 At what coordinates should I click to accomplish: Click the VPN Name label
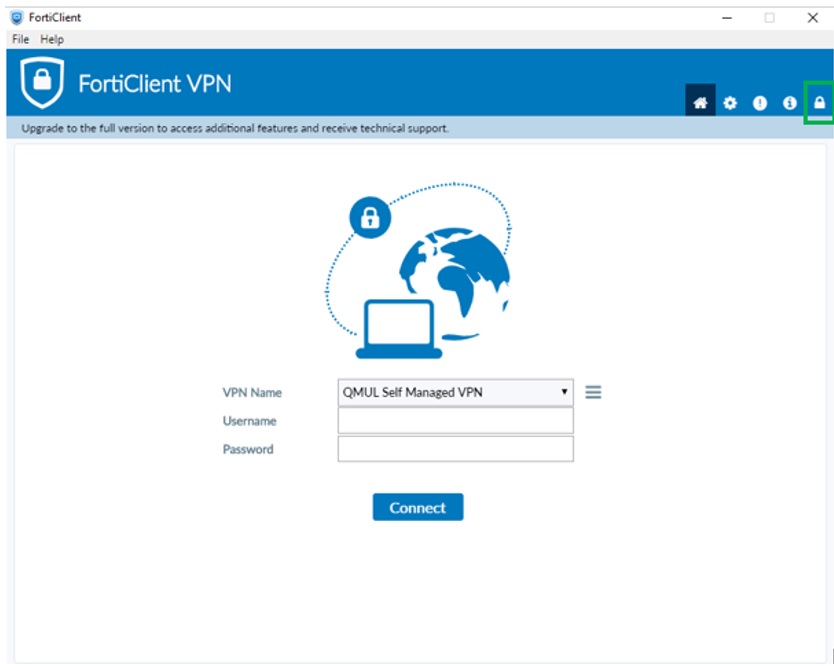[252, 393]
